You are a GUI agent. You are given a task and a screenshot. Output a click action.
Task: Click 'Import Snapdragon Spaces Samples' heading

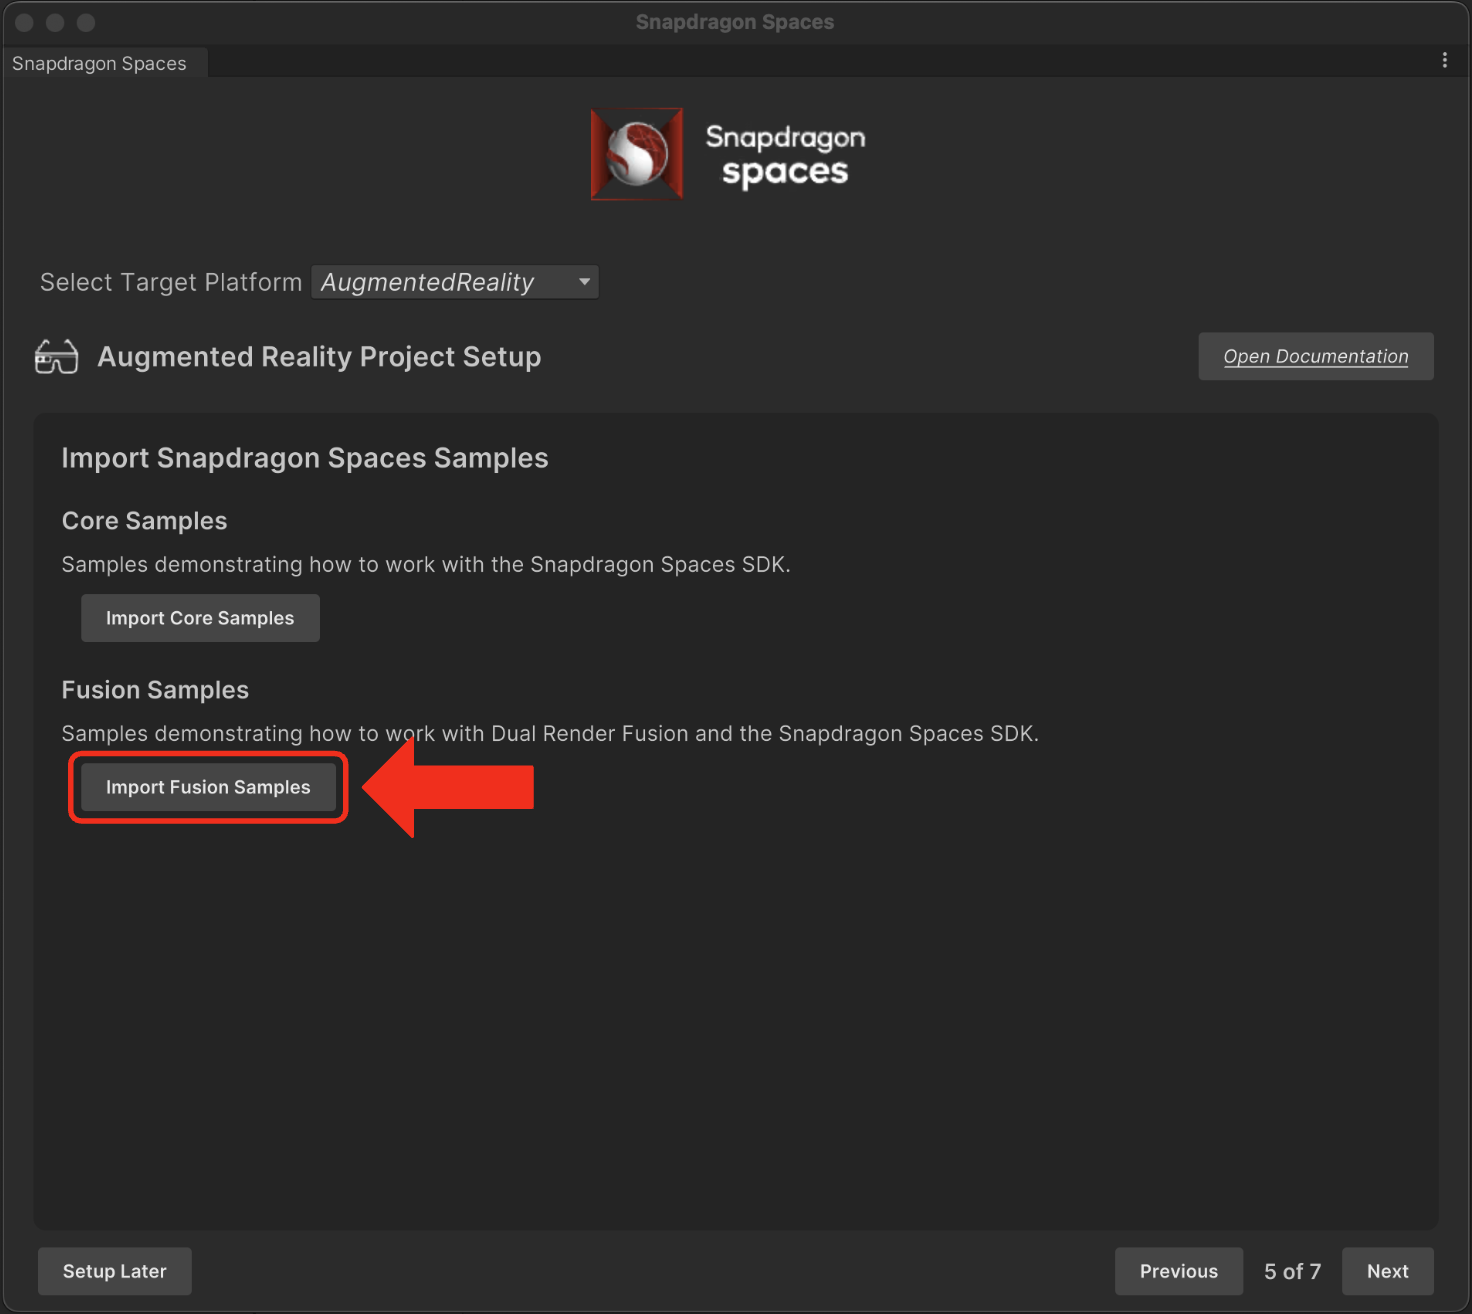(305, 458)
